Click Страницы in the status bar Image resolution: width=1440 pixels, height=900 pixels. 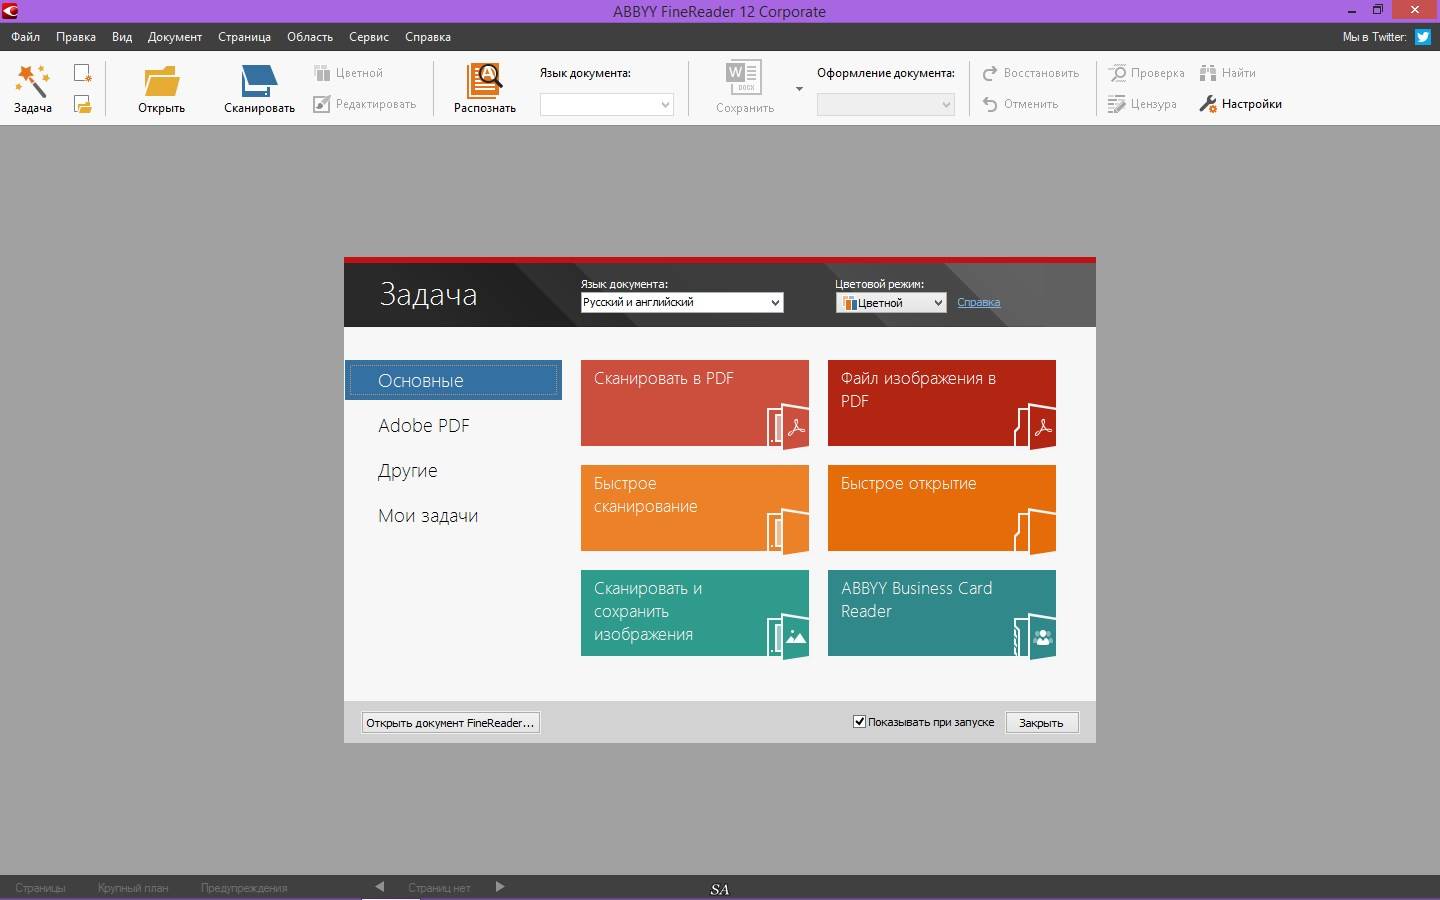40,887
